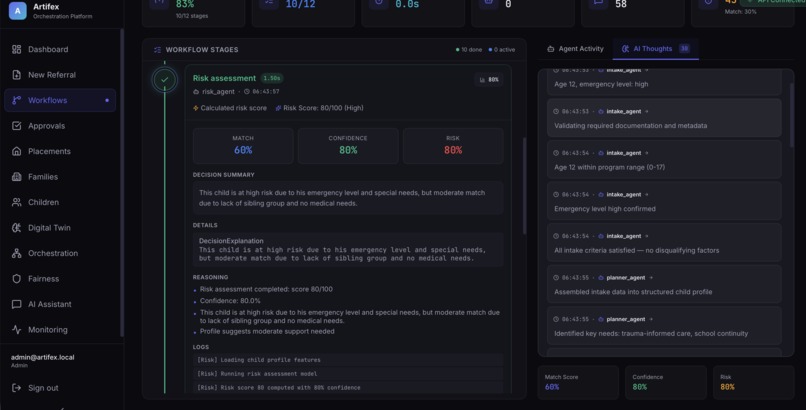806x410 pixels.
Task: Click 'All intake criteria satisfied' thought entry
Action: [x=664, y=243]
